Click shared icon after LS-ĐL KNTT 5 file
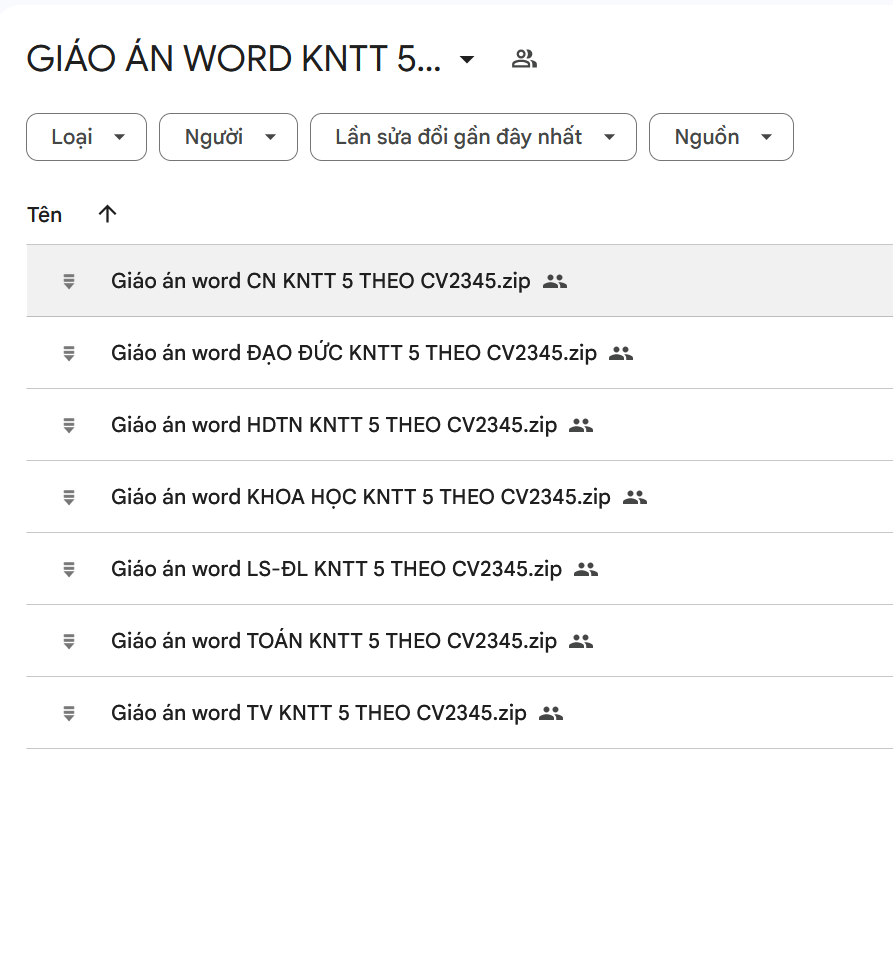 (586, 569)
